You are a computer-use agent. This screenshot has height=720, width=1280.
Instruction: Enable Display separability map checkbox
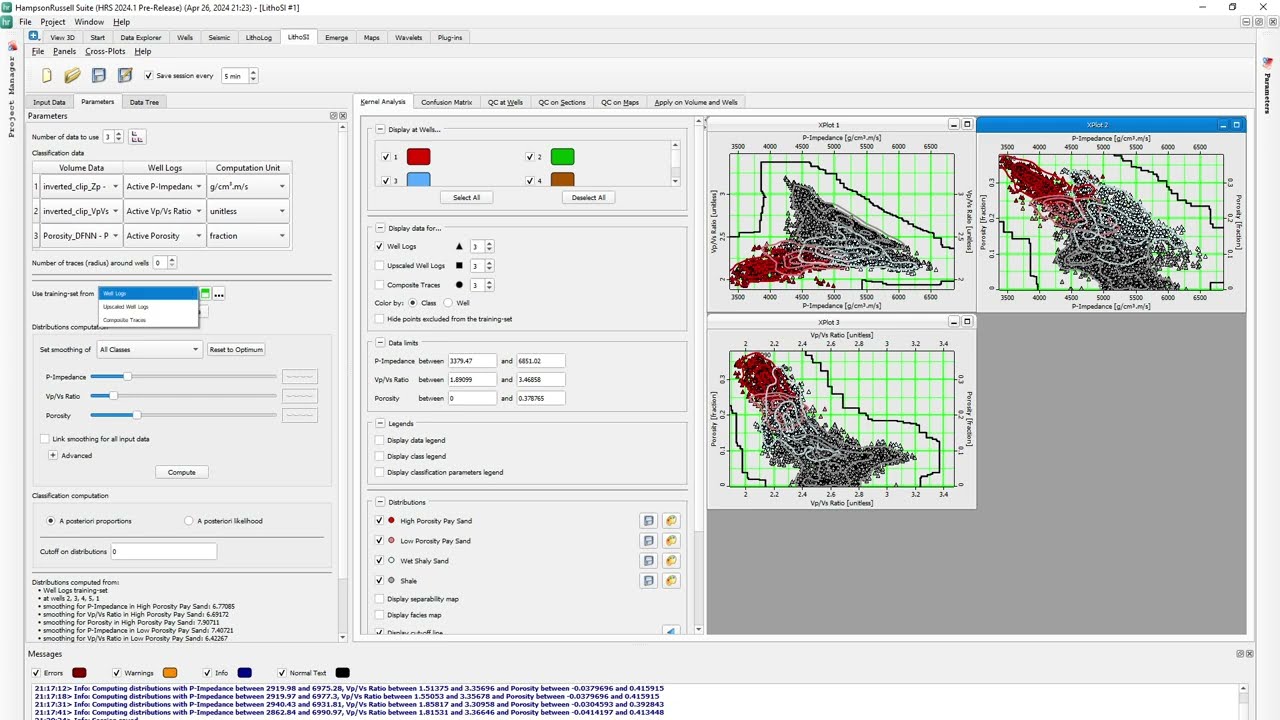[x=379, y=599]
